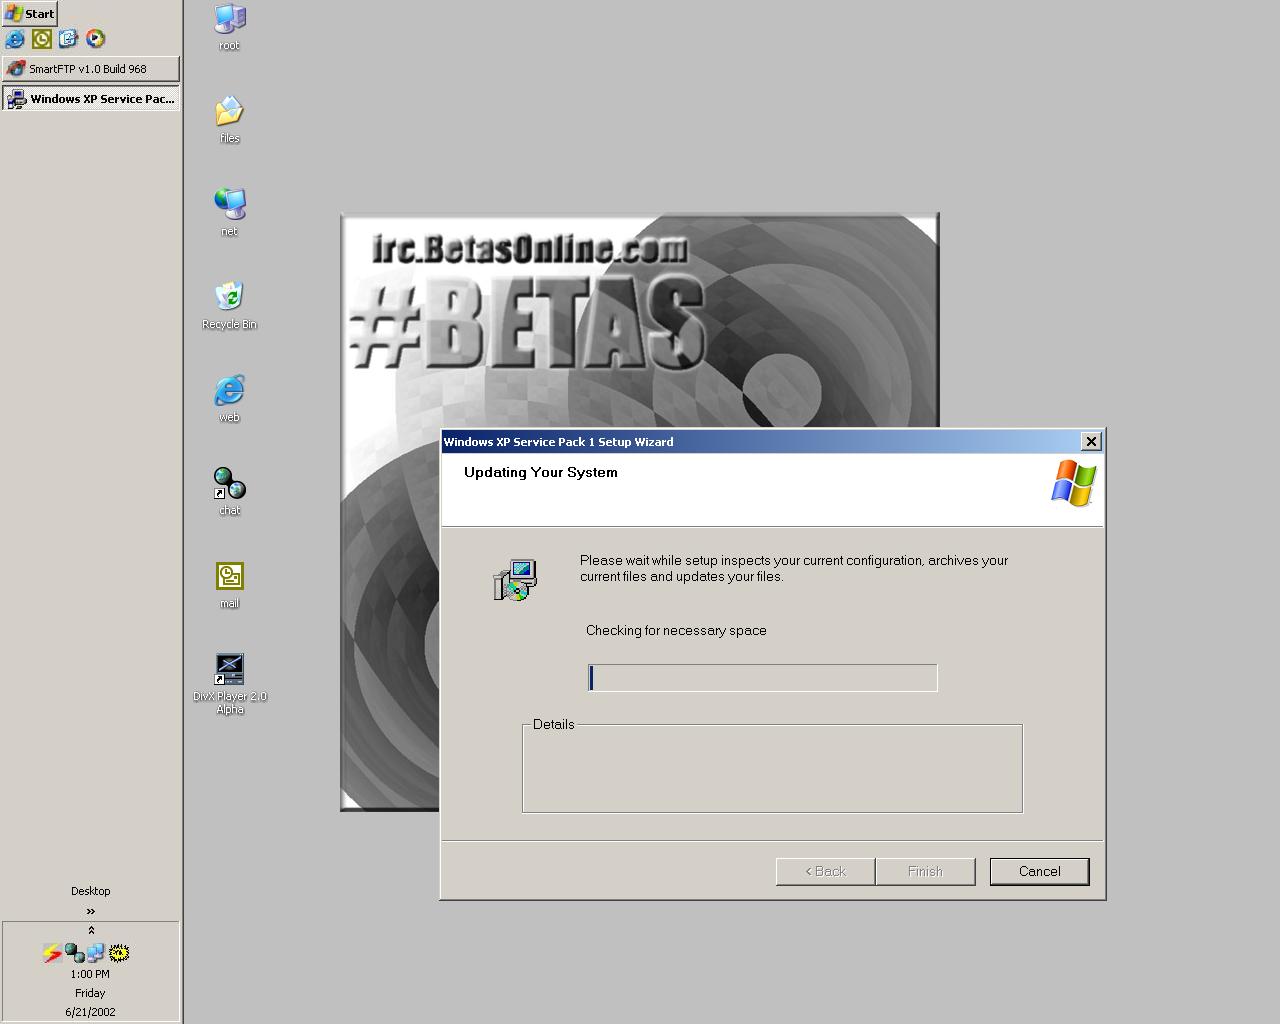1280x1024 pixels.
Task: Select the Windows XP Service Pack taskbar button
Action: (x=91, y=99)
